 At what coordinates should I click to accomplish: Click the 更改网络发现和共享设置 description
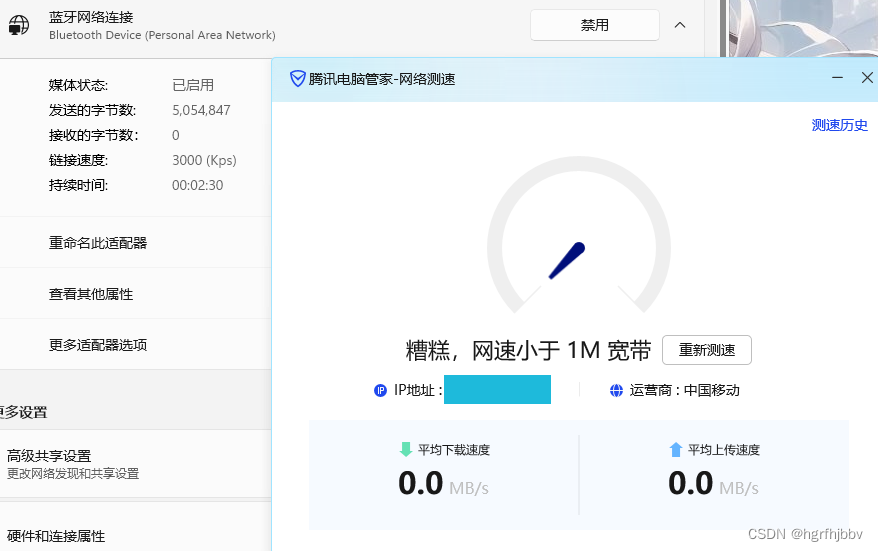(x=73, y=474)
